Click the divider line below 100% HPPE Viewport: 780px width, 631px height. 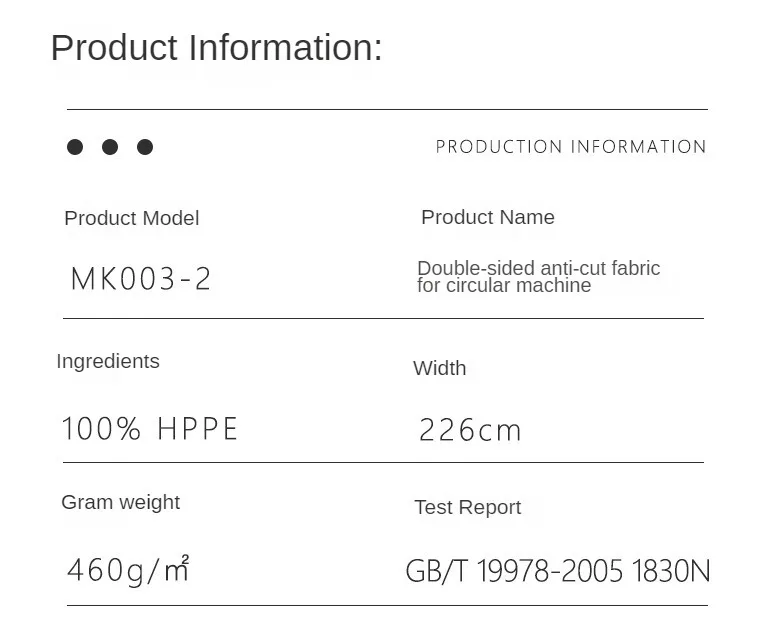coord(383,462)
